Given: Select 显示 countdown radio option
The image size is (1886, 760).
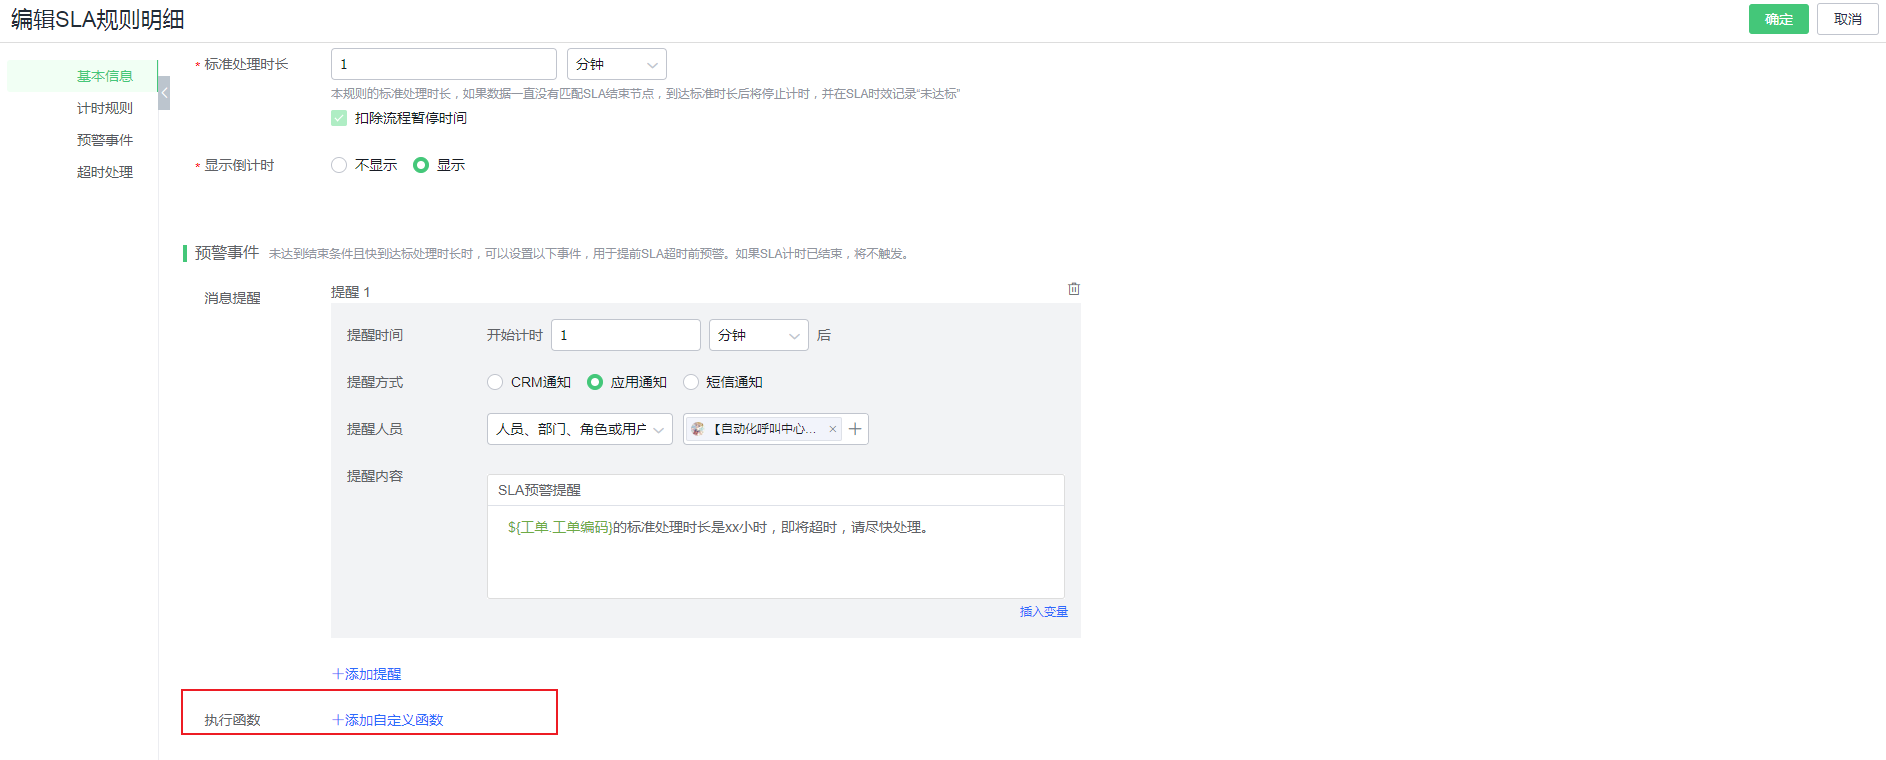Looking at the screenshot, I should click(421, 165).
